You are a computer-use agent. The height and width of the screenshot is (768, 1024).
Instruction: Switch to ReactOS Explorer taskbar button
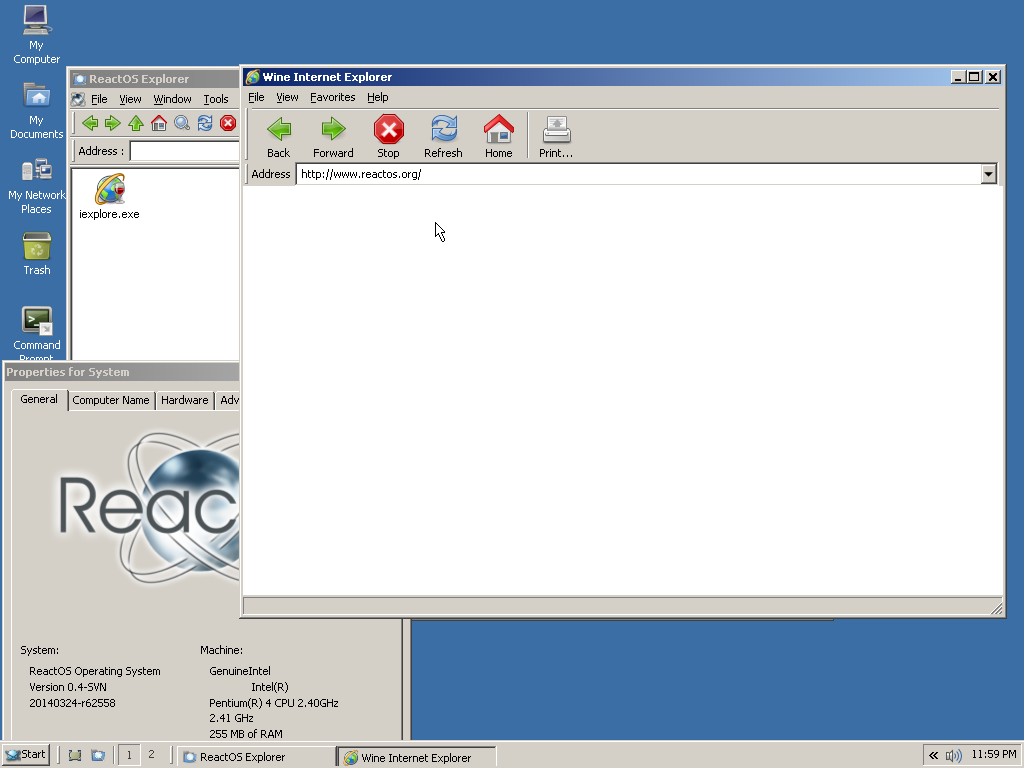click(256, 757)
